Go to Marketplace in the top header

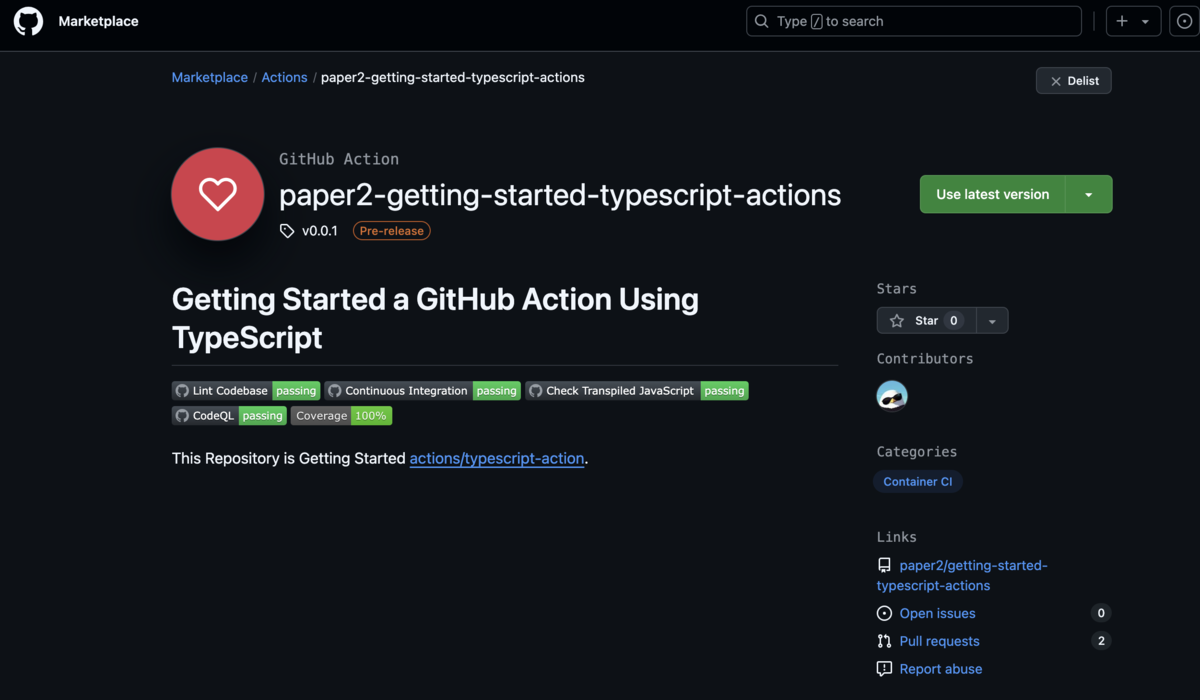point(99,21)
